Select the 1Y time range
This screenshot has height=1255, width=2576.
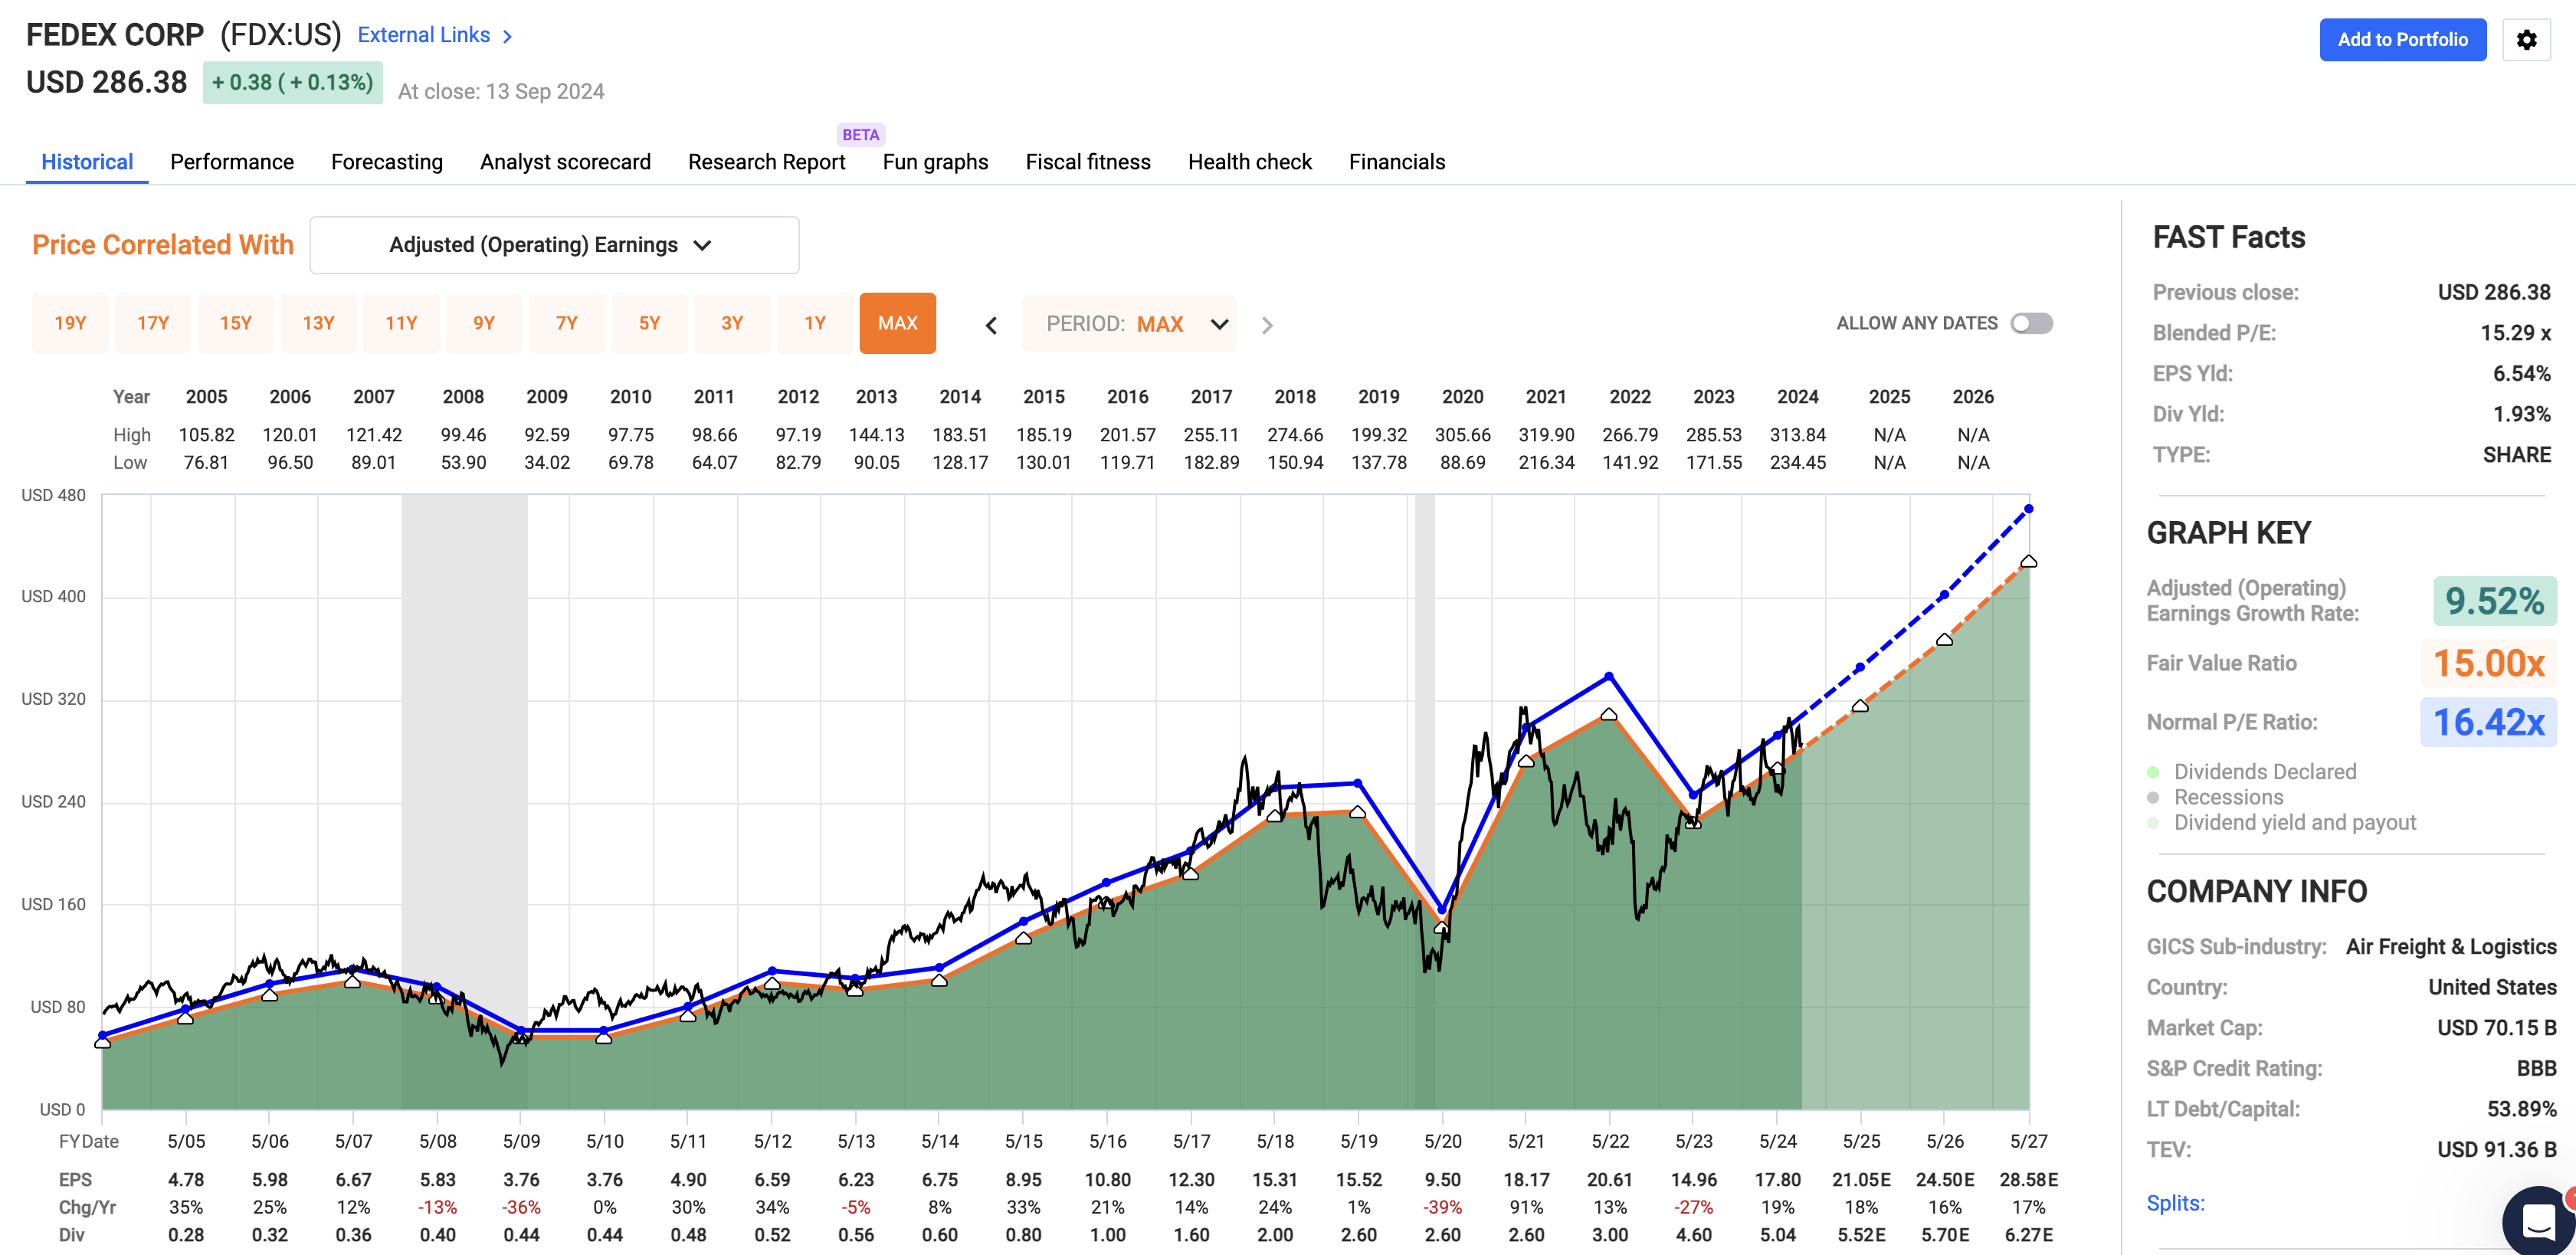pyautogui.click(x=815, y=322)
